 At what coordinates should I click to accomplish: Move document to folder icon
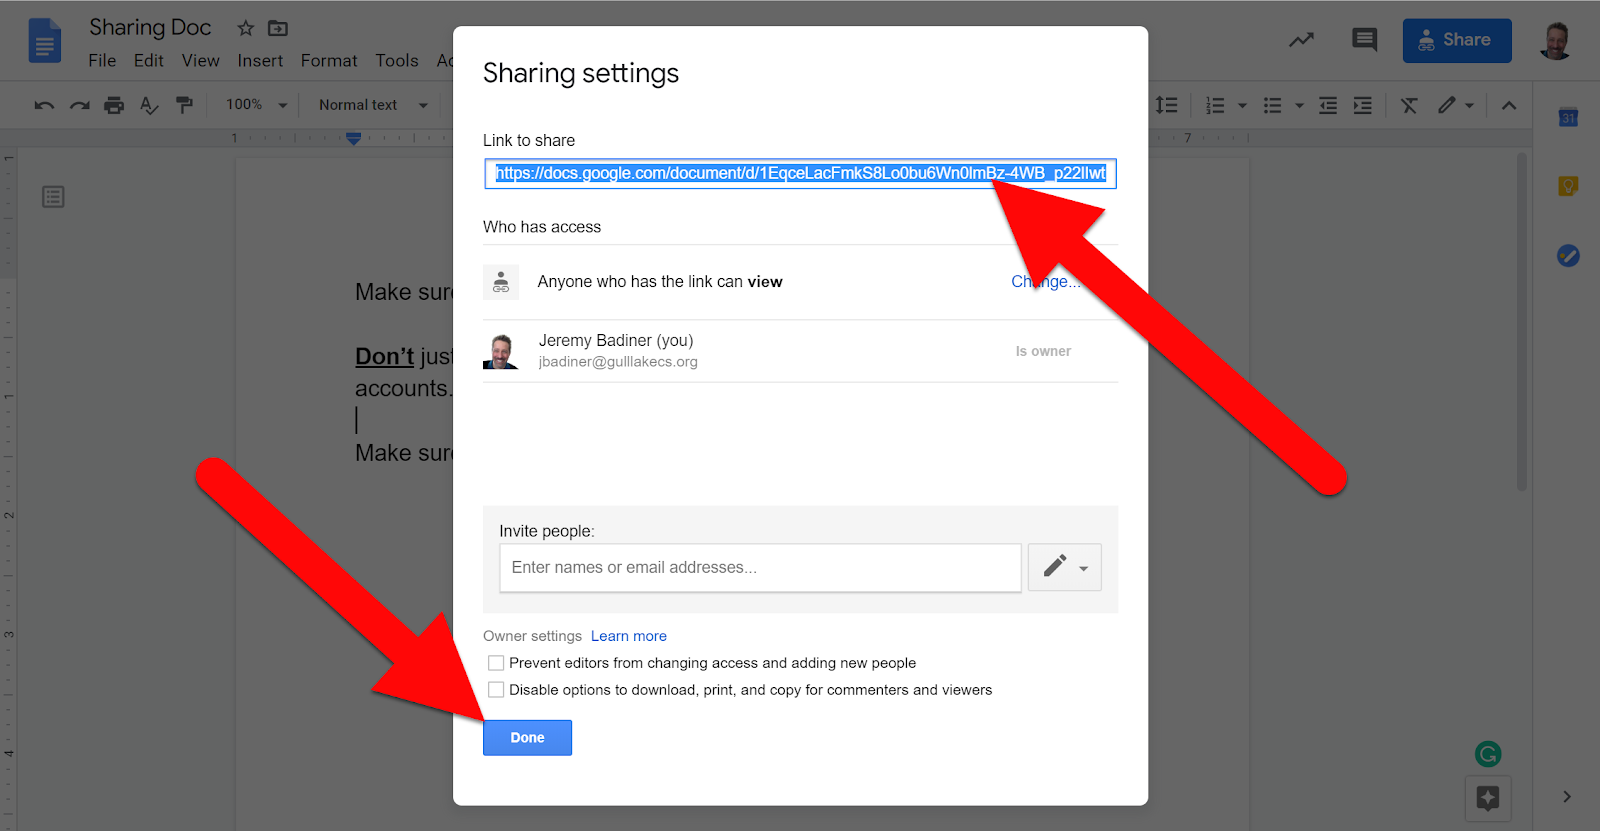tap(278, 28)
